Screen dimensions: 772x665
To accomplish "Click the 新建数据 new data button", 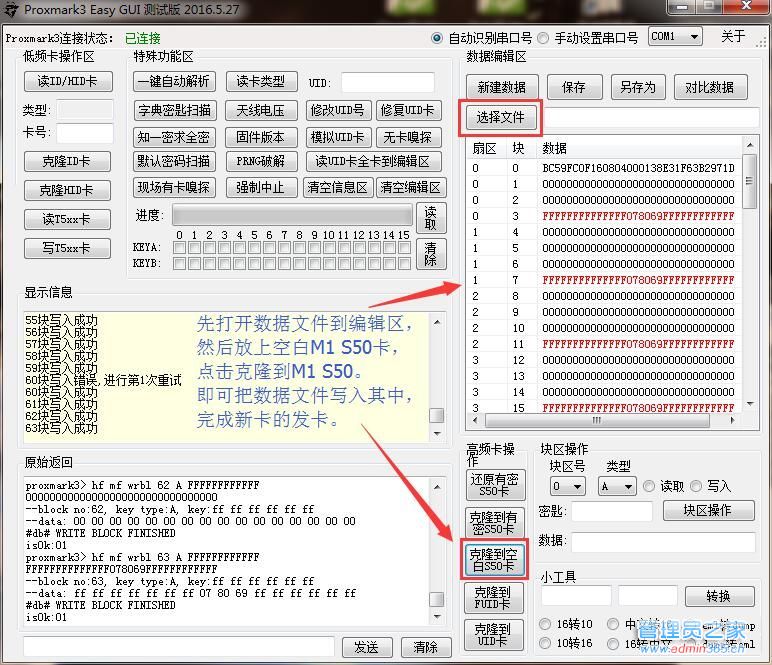I will click(x=502, y=87).
